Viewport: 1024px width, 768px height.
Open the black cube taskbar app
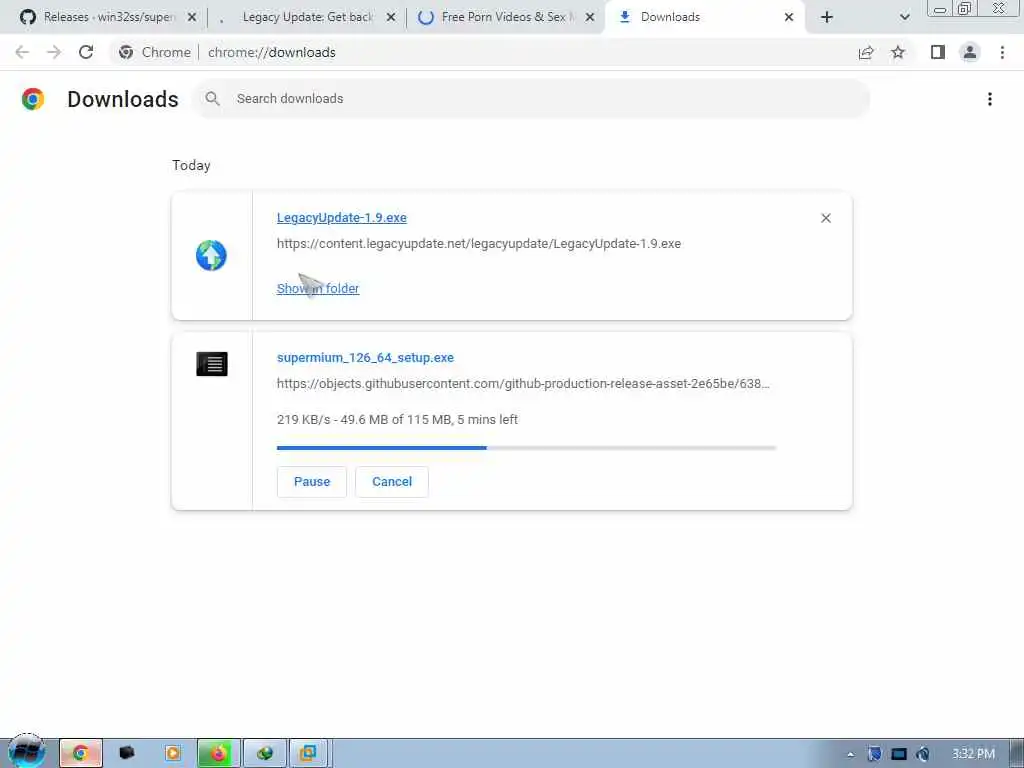click(127, 754)
